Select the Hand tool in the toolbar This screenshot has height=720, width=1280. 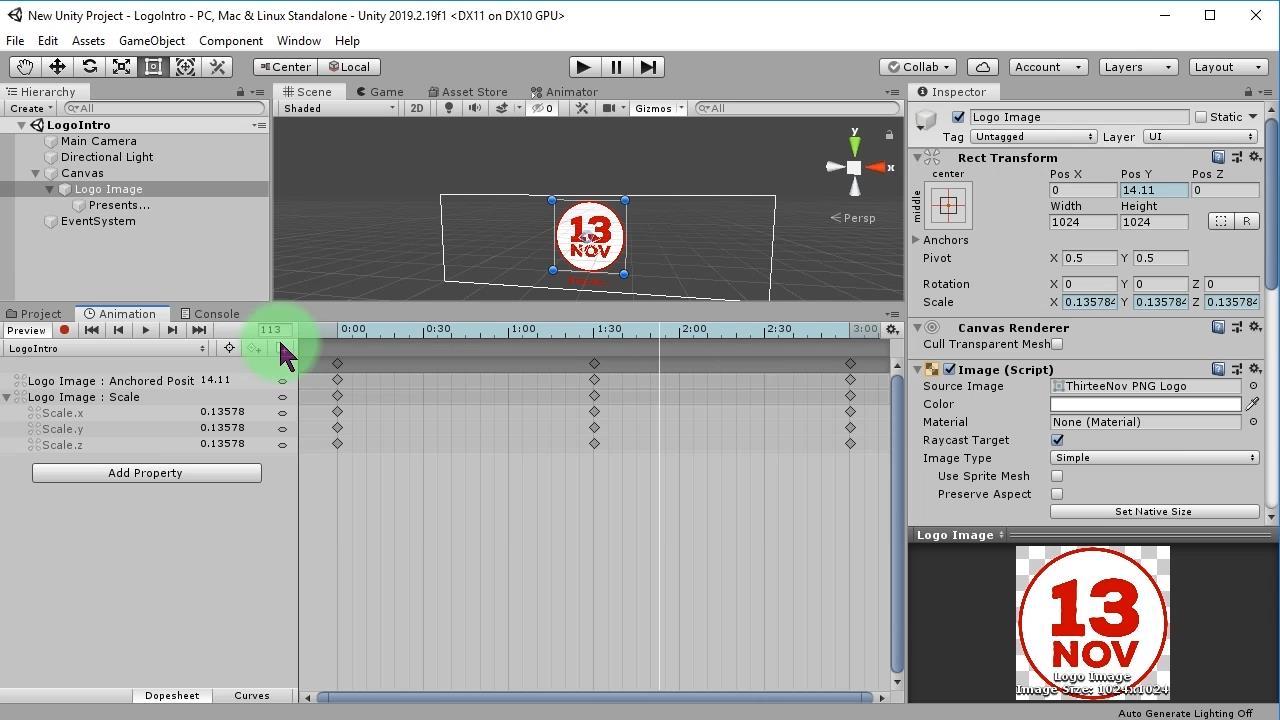click(24, 66)
